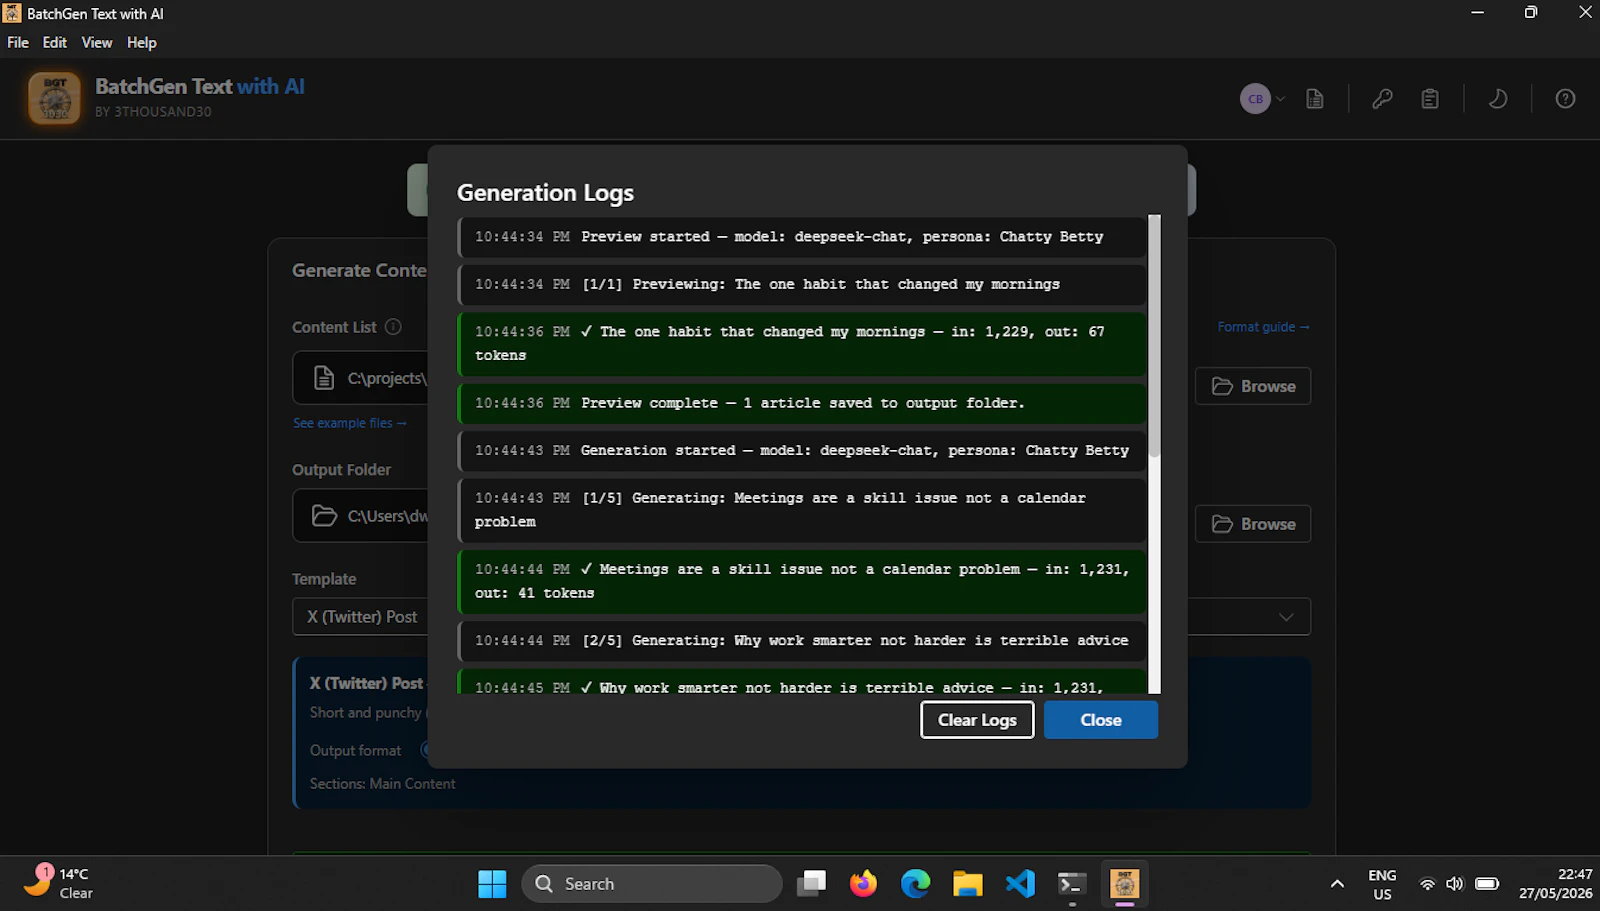Open the ENG US language switcher
The height and width of the screenshot is (911, 1600).
[x=1382, y=885]
